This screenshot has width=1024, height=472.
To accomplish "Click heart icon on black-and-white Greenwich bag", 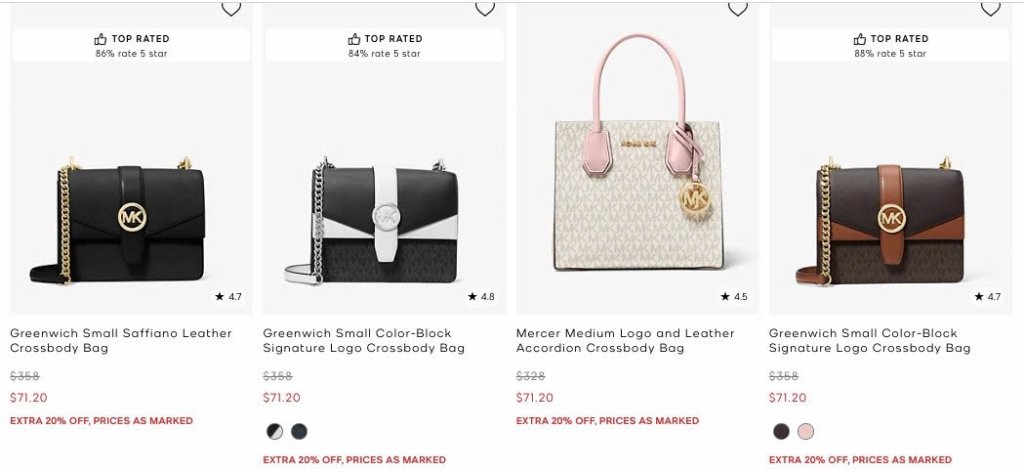I will click(x=485, y=8).
